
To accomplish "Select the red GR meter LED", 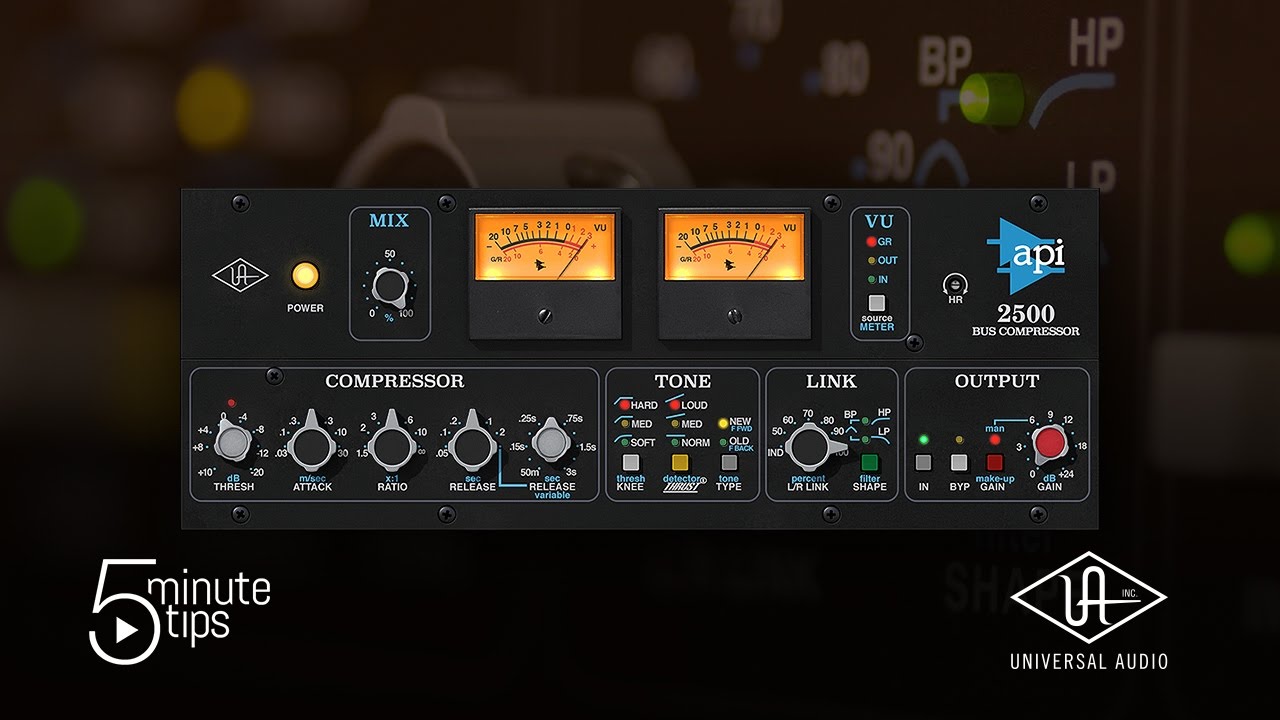I will [871, 243].
